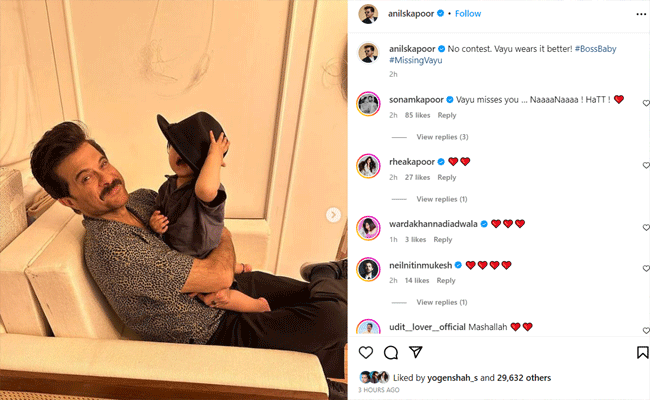Image resolution: width=650 pixels, height=400 pixels.
Task: Expand View replies (1) under neilnitinmukesh
Action: pos(442,302)
